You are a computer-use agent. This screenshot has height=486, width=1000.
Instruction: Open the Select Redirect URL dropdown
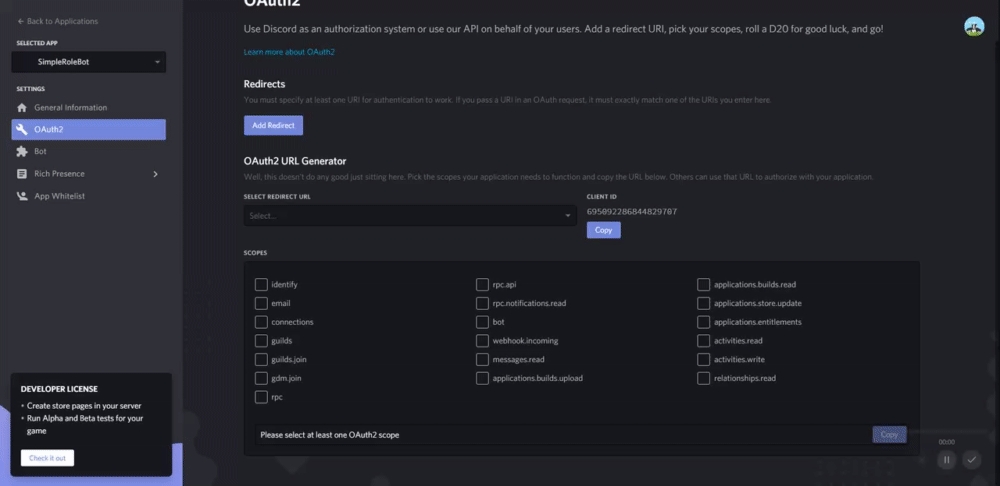(410, 215)
